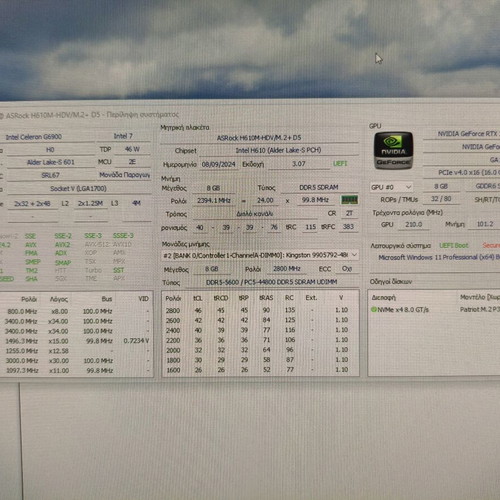Viewport: 500px width, 500px height.
Task: Select the NVIDIA GeForce RTX name field
Action: point(462,134)
